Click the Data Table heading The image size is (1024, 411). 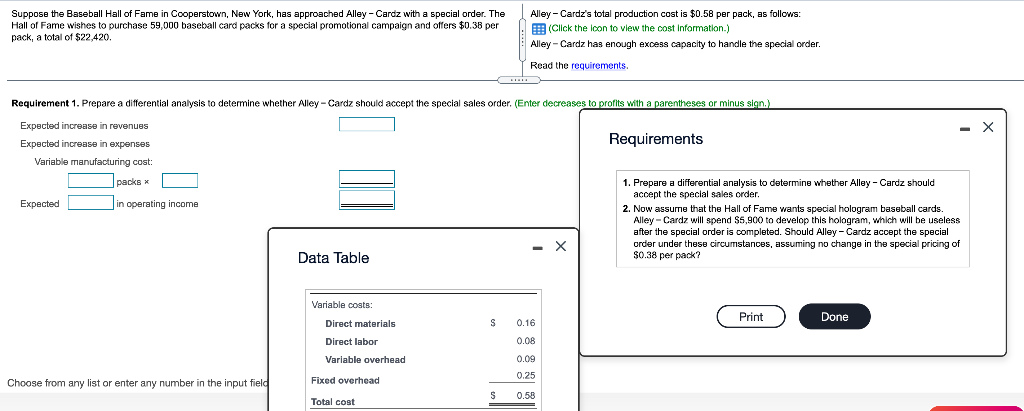click(x=333, y=258)
